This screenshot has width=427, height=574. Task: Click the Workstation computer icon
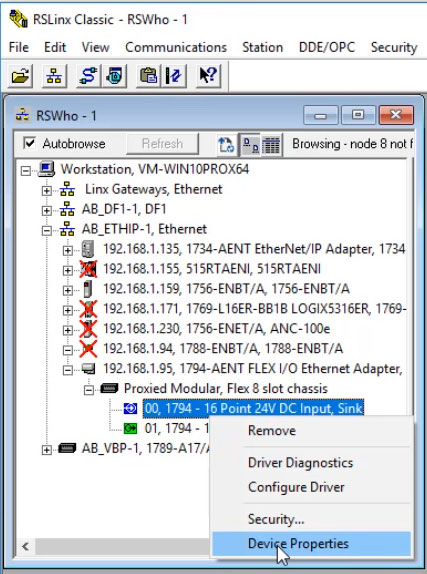pos(47,169)
